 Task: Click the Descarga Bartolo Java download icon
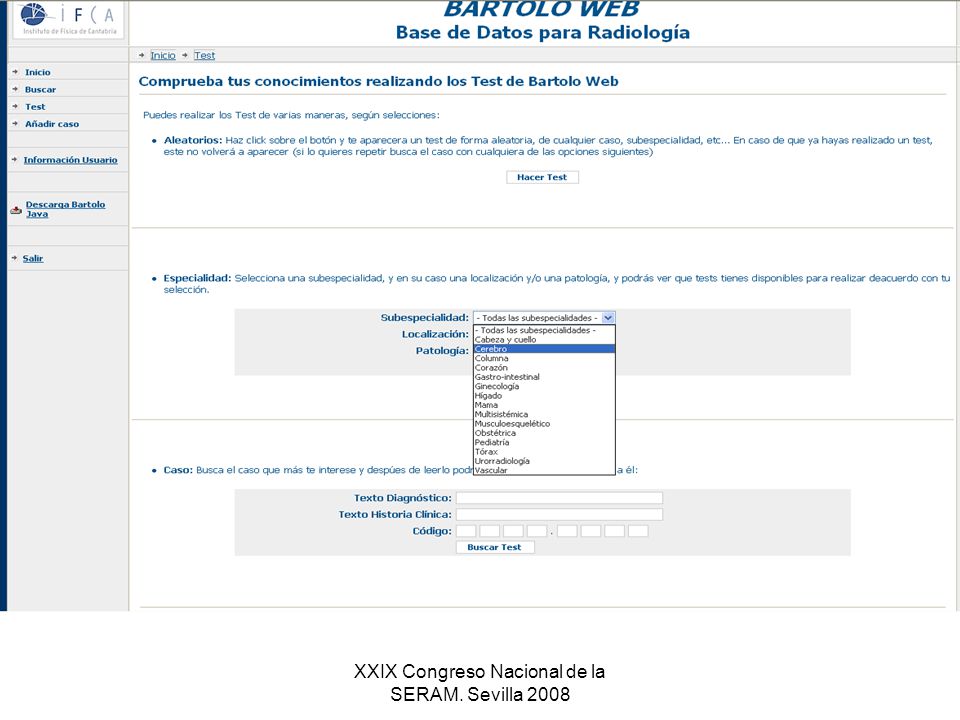pos(16,210)
